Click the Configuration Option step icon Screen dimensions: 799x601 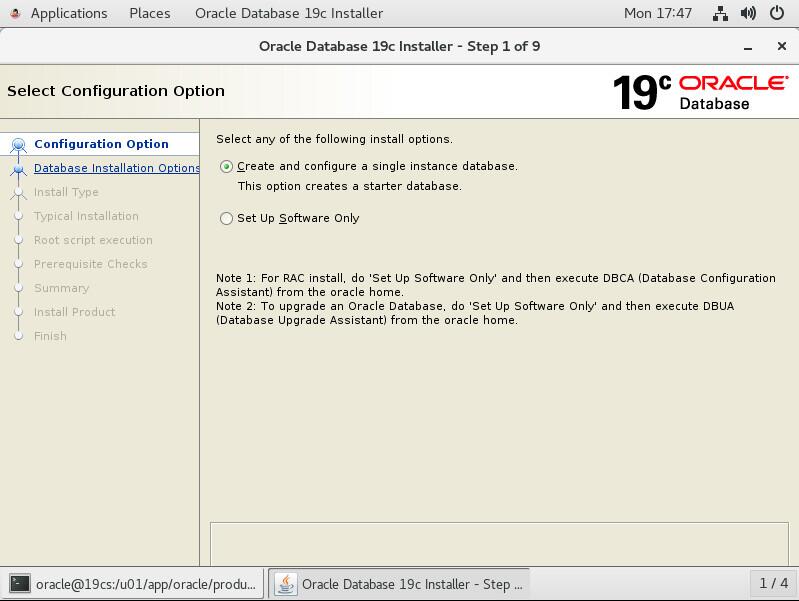pyautogui.click(x=17, y=146)
